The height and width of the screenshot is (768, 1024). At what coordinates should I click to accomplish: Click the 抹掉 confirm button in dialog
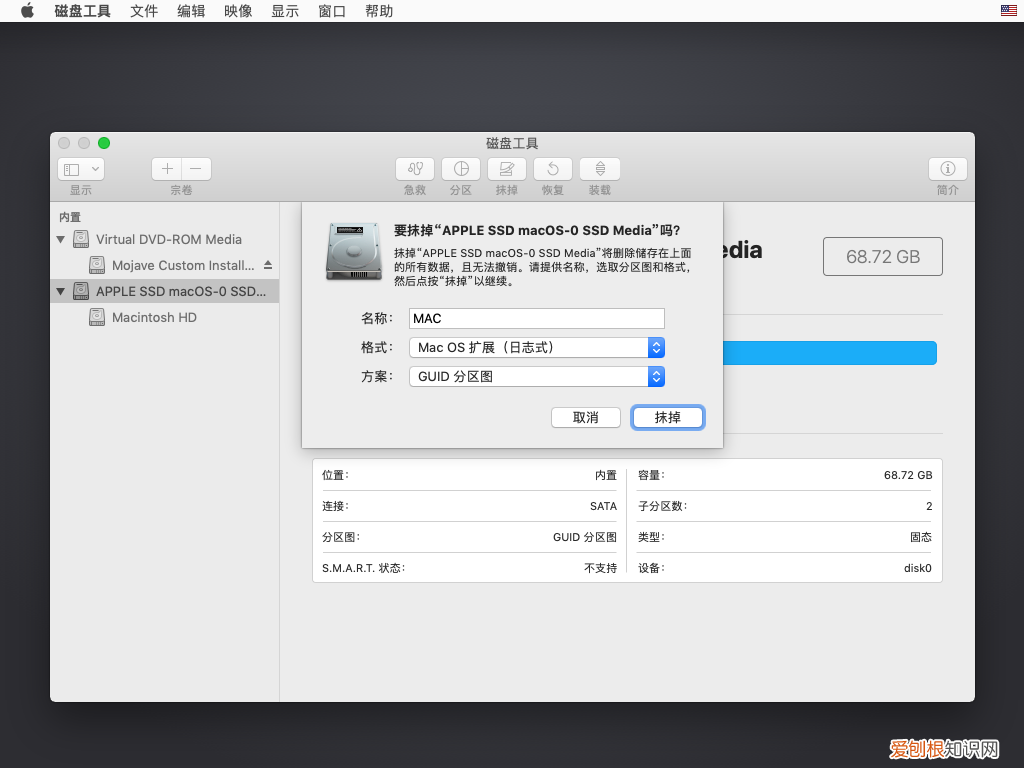(x=667, y=417)
